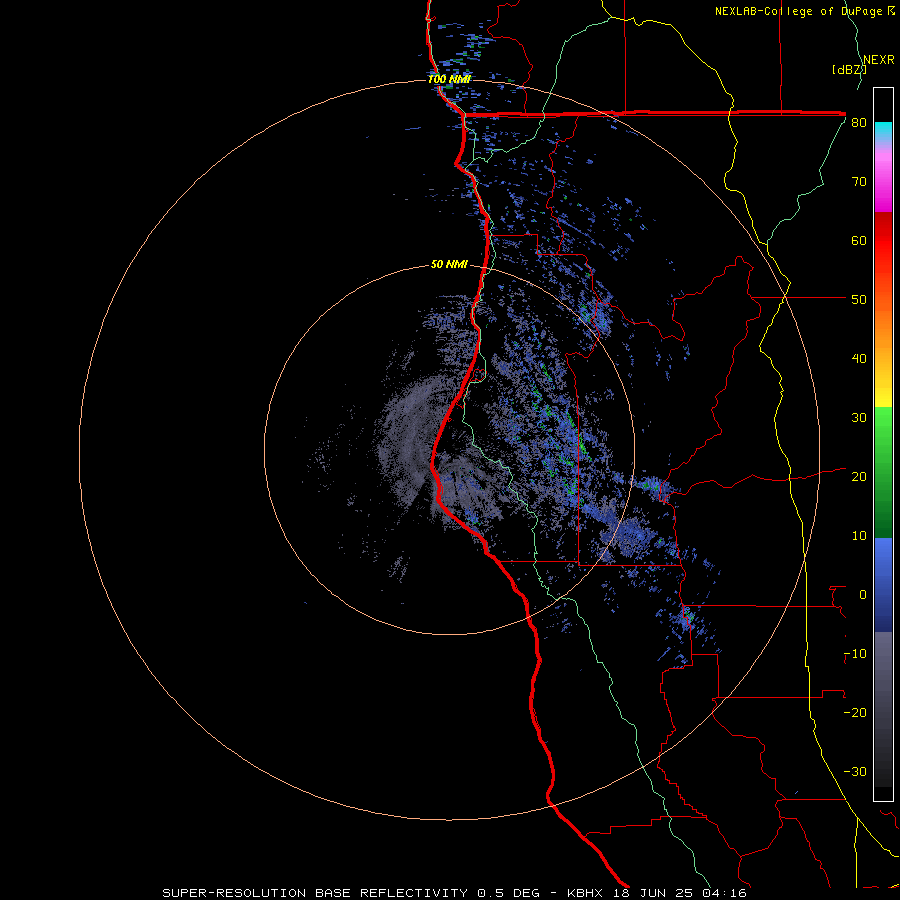Click the "[dBZ]" units label
Image resolution: width=900 pixels, height=900 pixels.
click(x=849, y=70)
